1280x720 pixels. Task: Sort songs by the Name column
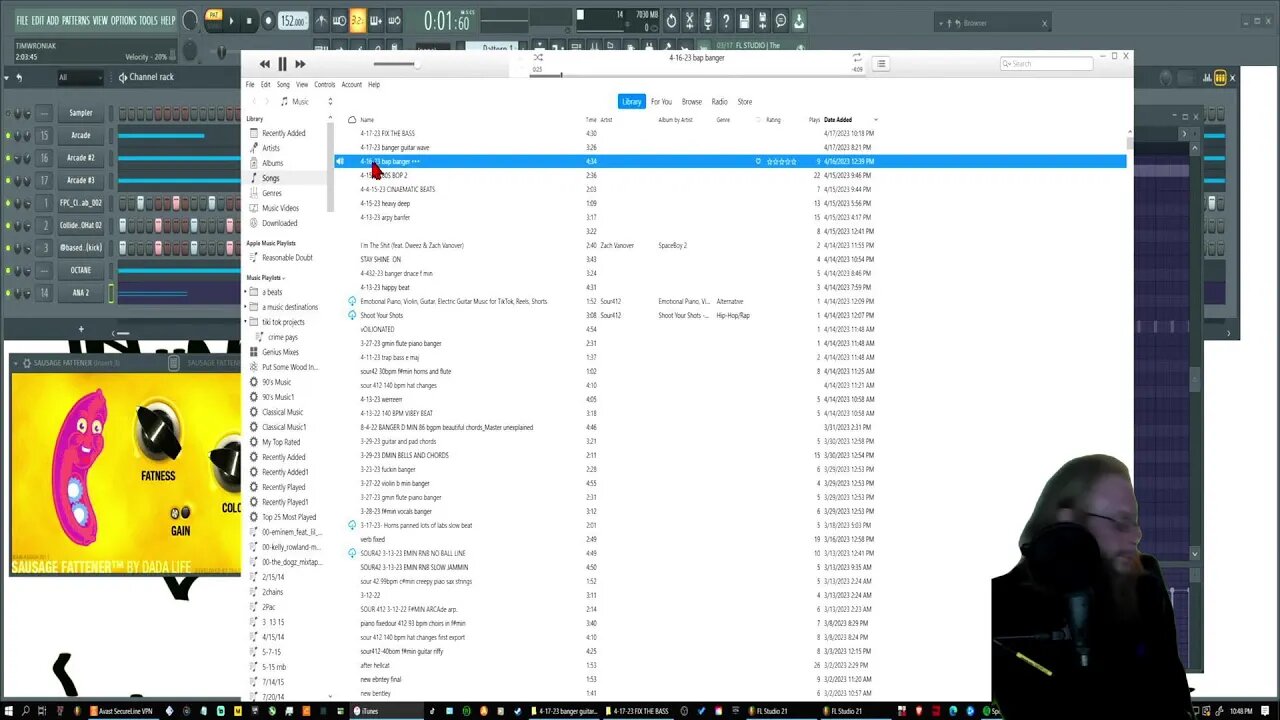coord(367,120)
